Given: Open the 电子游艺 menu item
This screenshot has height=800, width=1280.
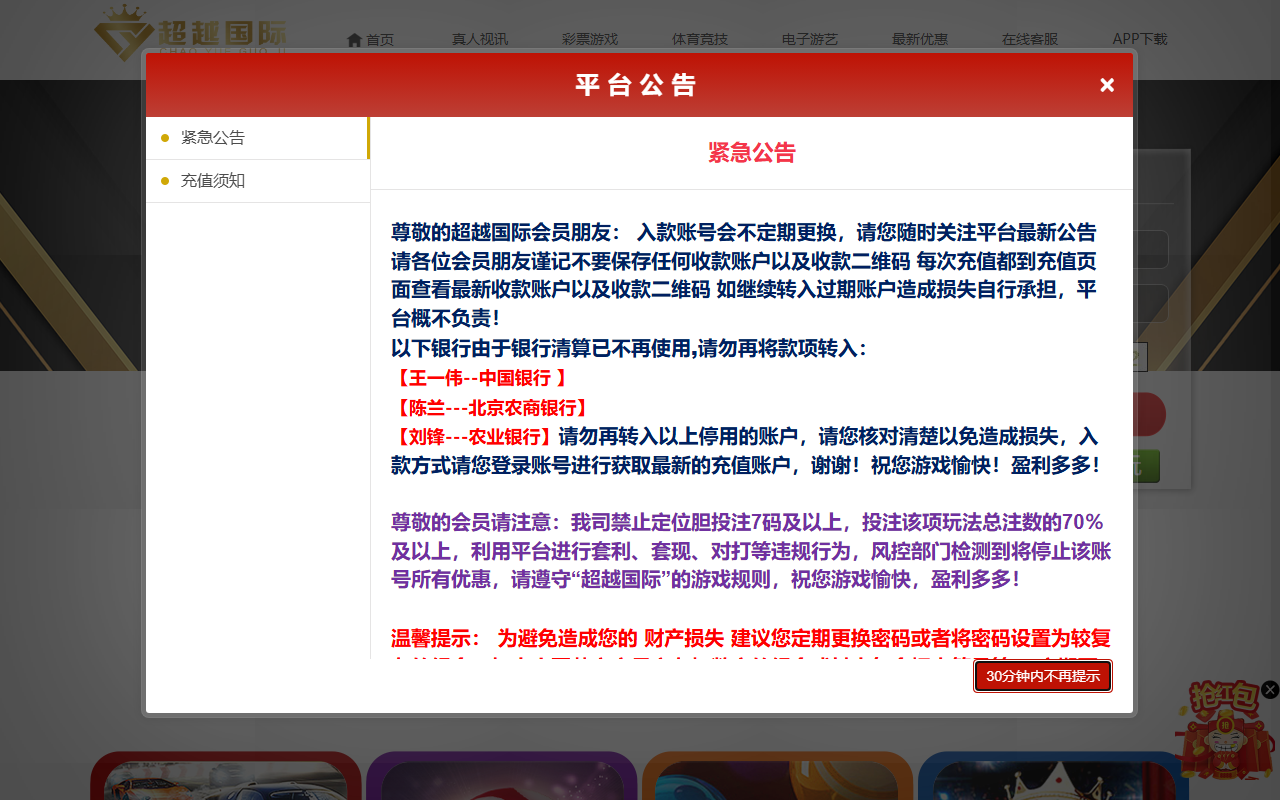Looking at the screenshot, I should 810,40.
